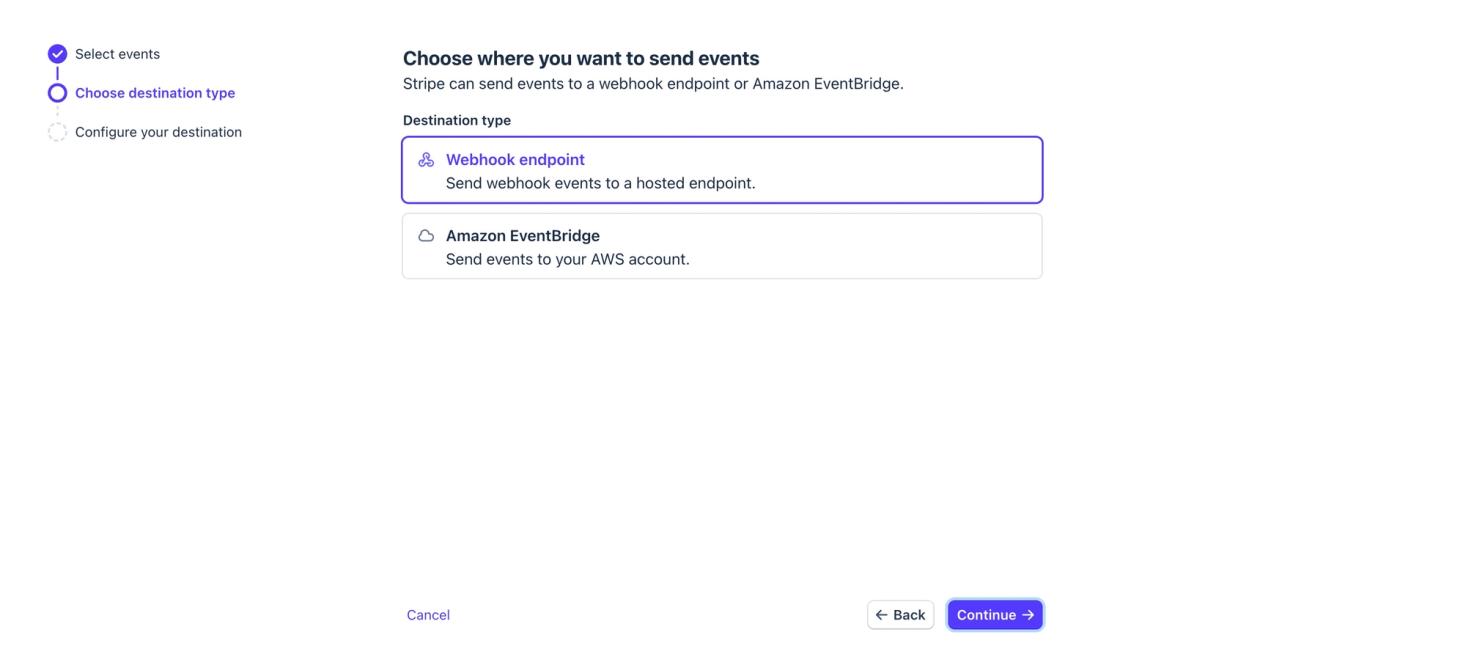Click the "Choose where you want to send events" heading

[x=581, y=58]
